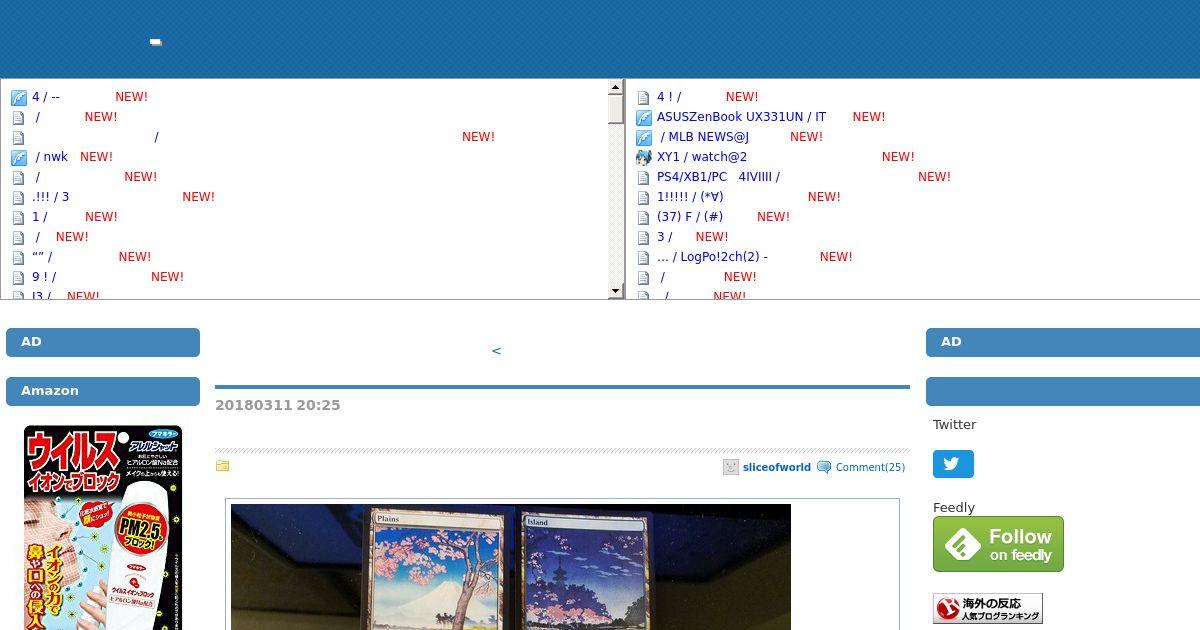Open the "/ nwk" feed link
Screen dimensions: 1200x630
pos(52,157)
